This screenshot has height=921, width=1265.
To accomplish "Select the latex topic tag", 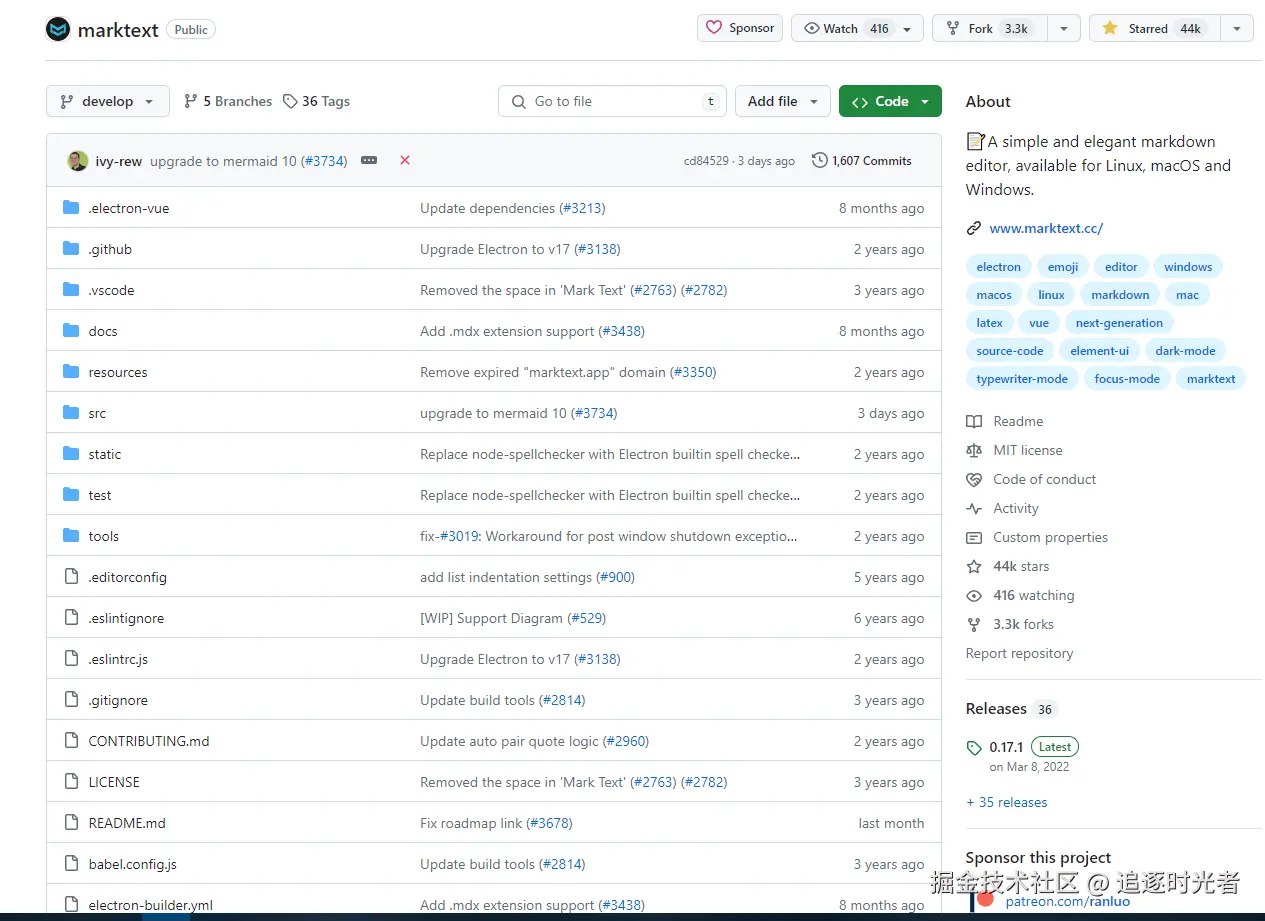I will point(989,323).
